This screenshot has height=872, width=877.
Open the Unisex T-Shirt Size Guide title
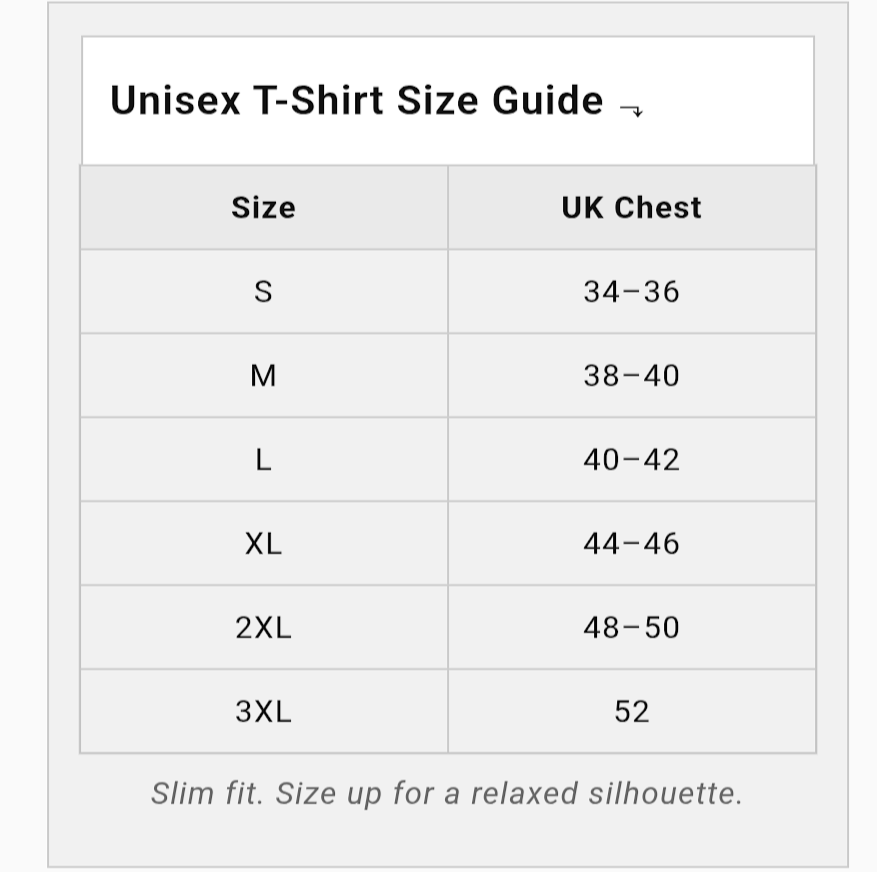356,101
